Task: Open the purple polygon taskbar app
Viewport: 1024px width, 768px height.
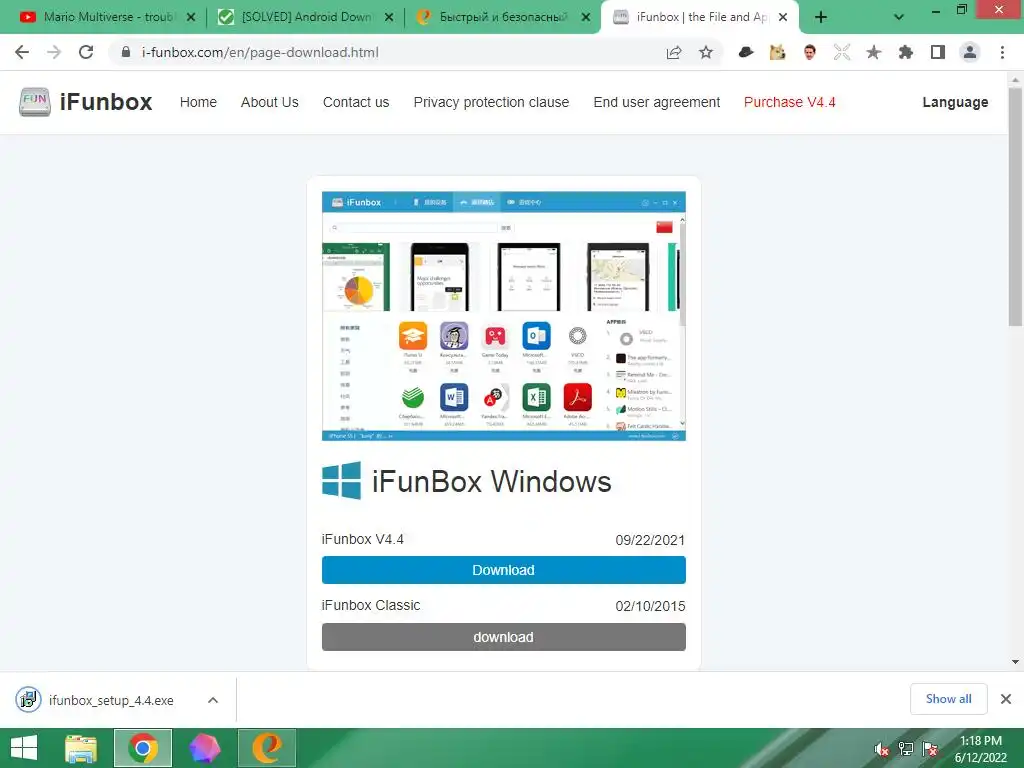Action: pyautogui.click(x=204, y=748)
